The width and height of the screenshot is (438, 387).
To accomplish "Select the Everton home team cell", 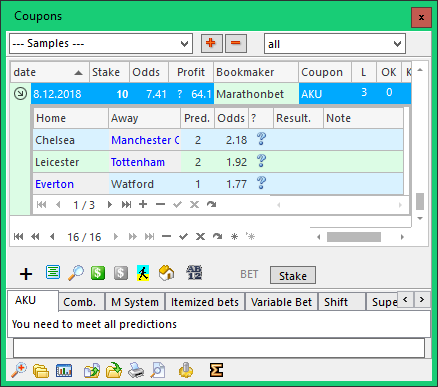I will tap(71, 184).
